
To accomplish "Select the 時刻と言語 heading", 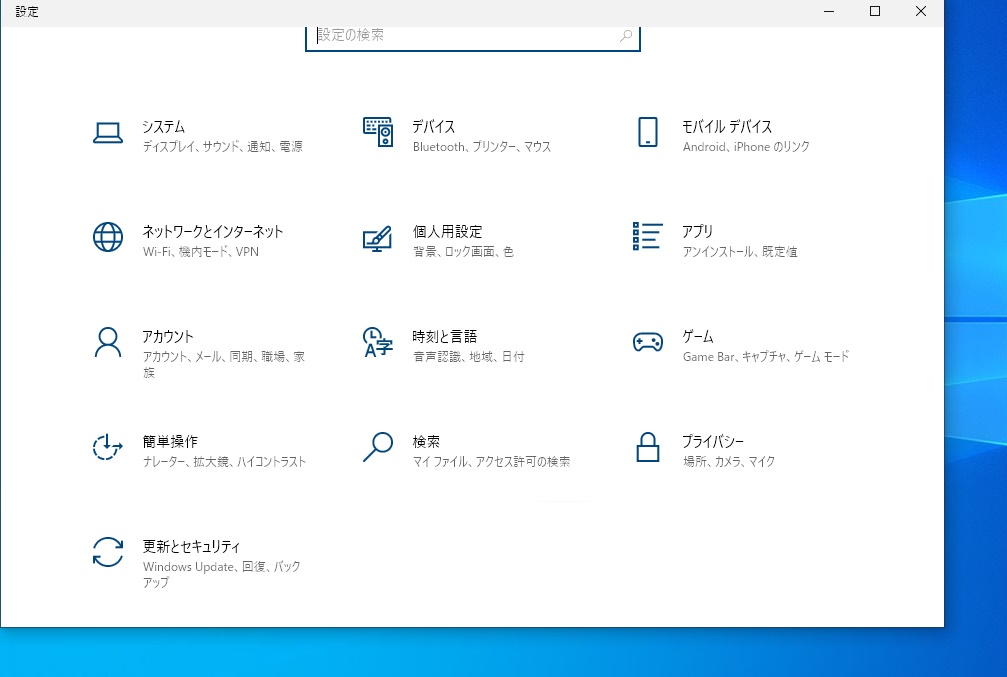I will (445, 337).
